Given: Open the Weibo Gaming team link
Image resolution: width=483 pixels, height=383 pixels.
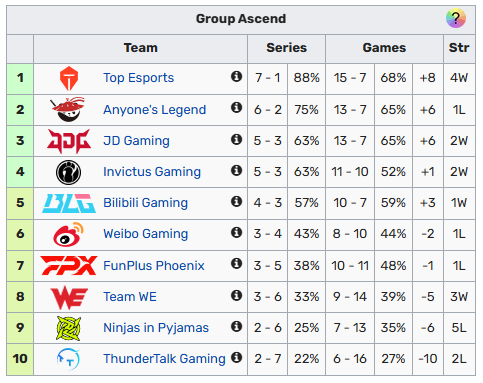Looking at the screenshot, I should 146,234.
